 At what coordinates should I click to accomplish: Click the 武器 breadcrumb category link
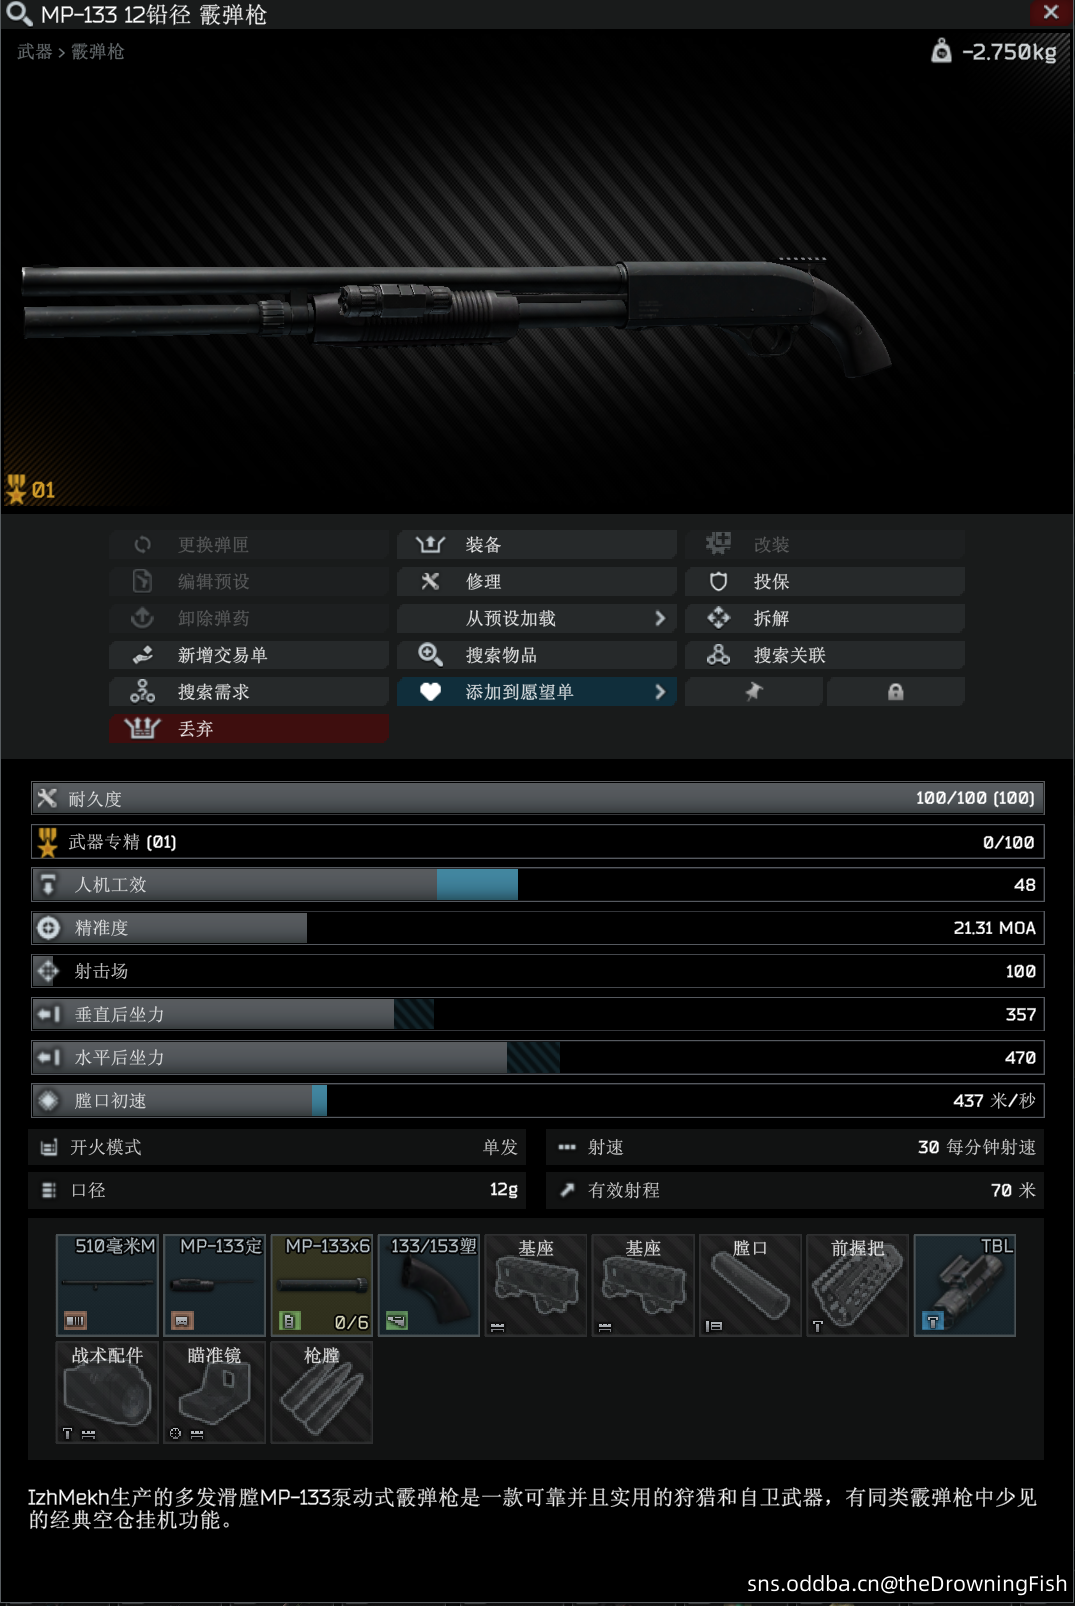click(x=35, y=51)
